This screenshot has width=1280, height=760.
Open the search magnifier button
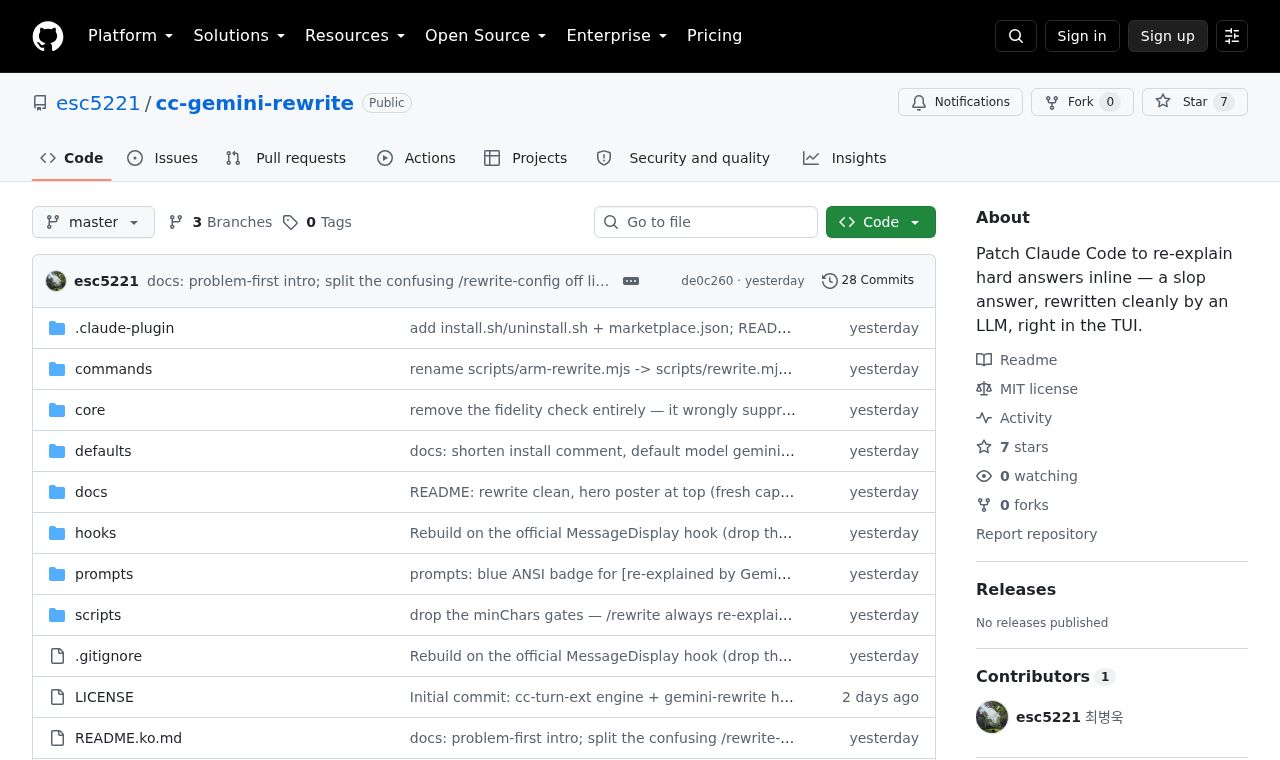click(1016, 36)
